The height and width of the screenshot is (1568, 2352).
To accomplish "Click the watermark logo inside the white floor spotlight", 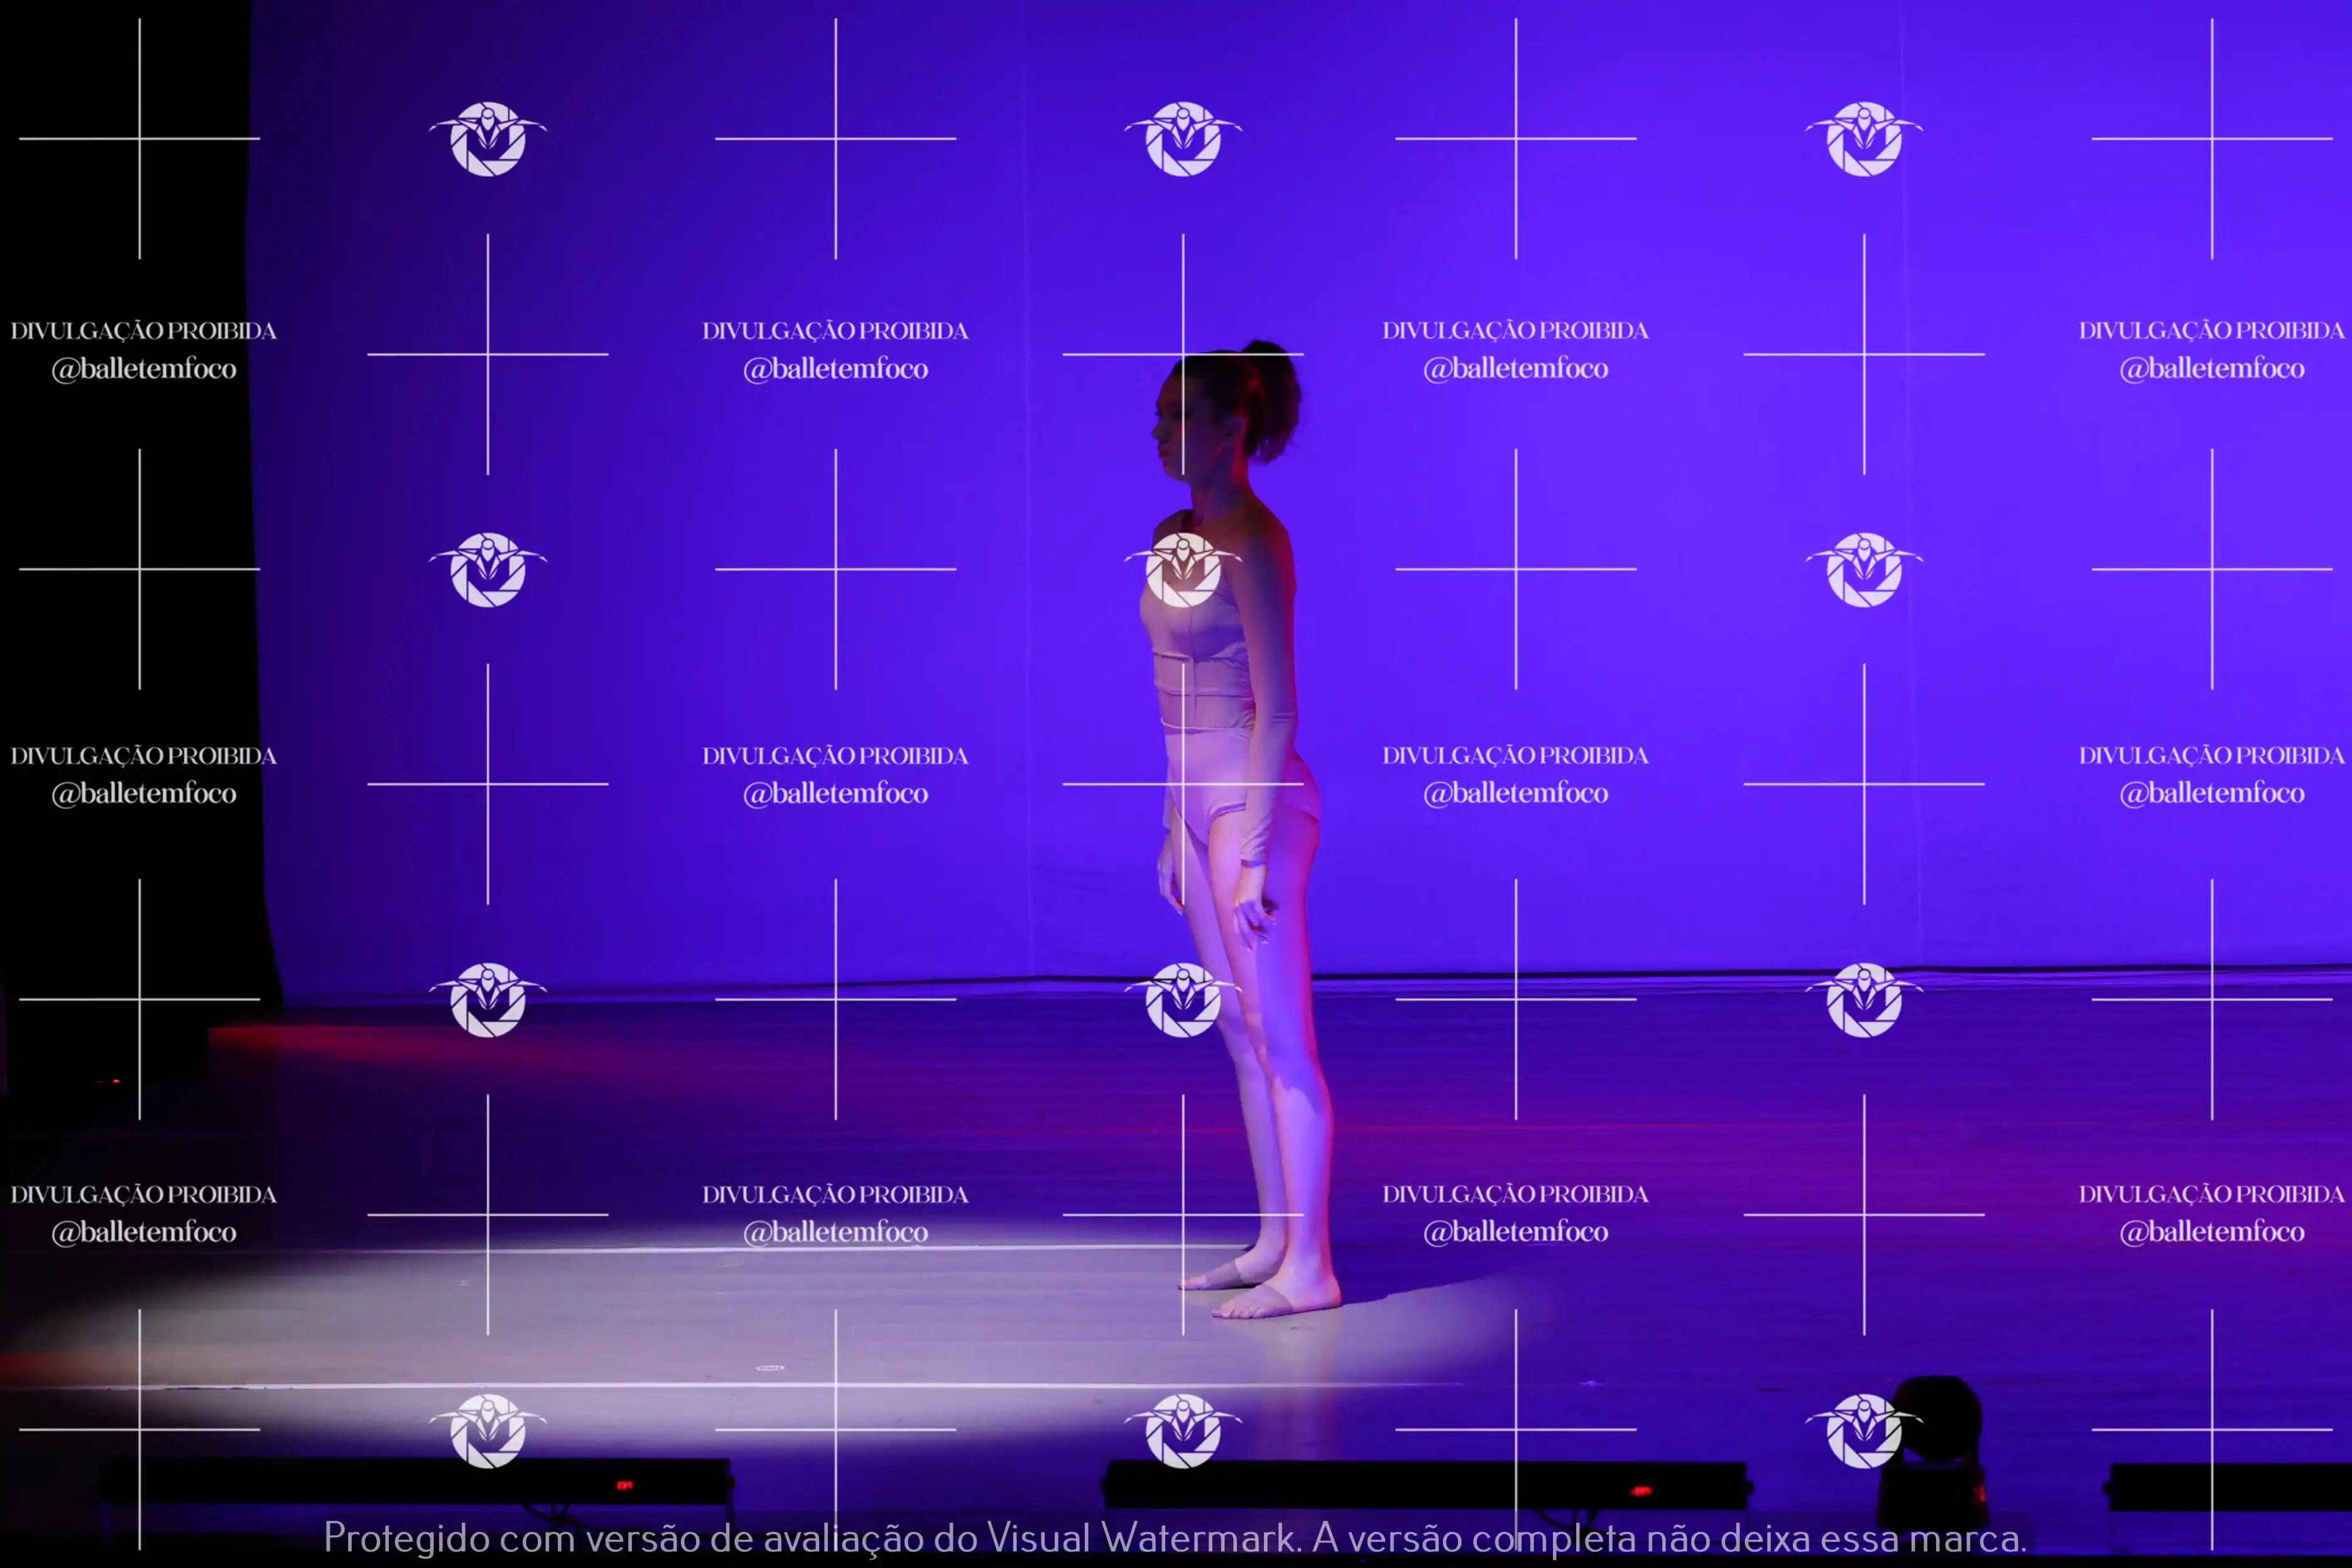I will click(x=488, y=1430).
